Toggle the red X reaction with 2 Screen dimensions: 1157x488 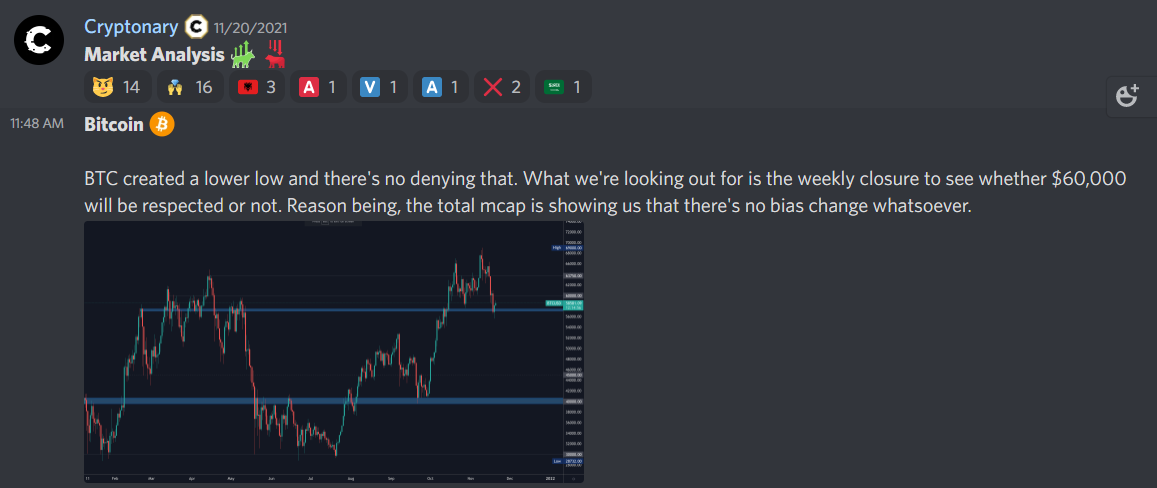point(502,87)
